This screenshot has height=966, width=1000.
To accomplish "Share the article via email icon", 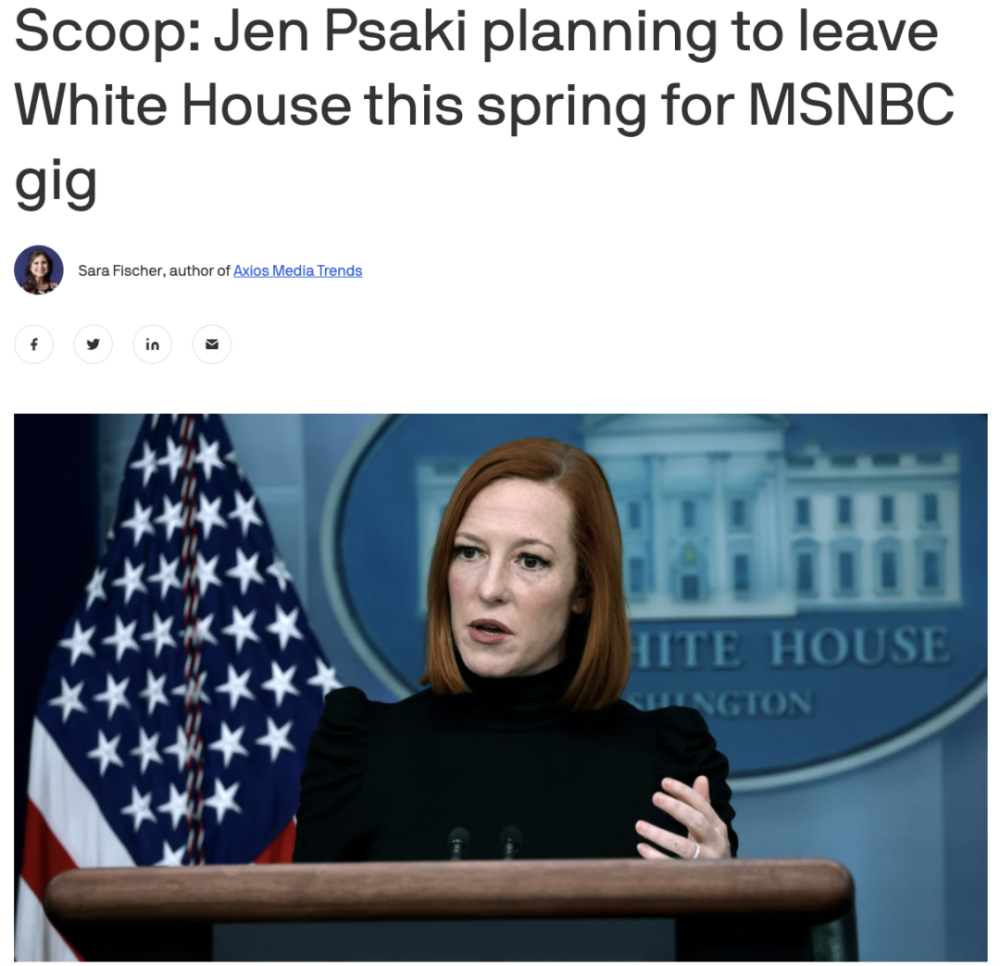I will pos(212,344).
